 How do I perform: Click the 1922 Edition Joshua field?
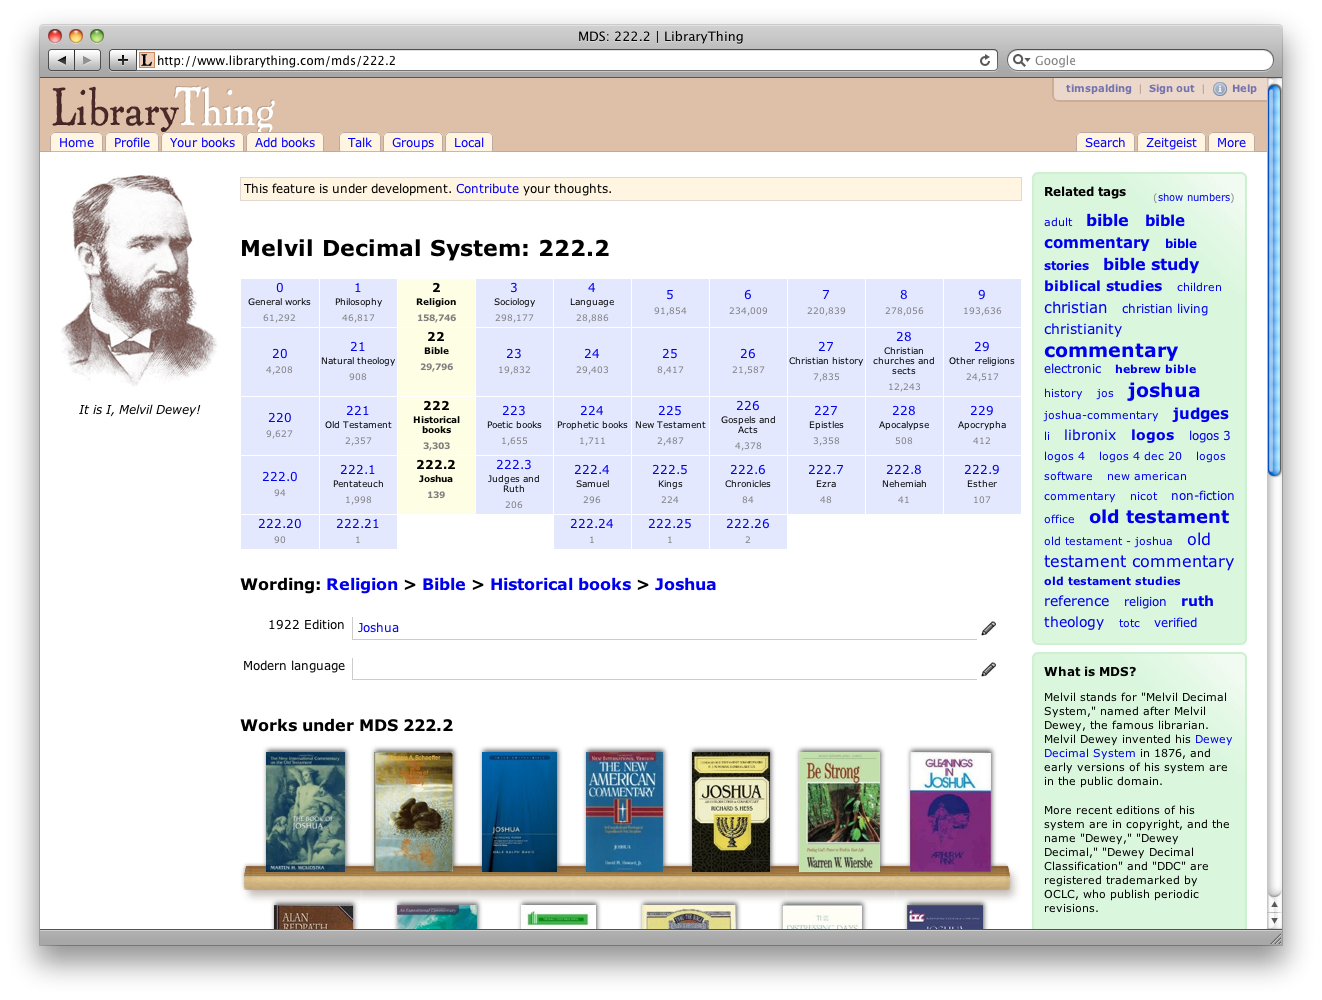point(664,627)
